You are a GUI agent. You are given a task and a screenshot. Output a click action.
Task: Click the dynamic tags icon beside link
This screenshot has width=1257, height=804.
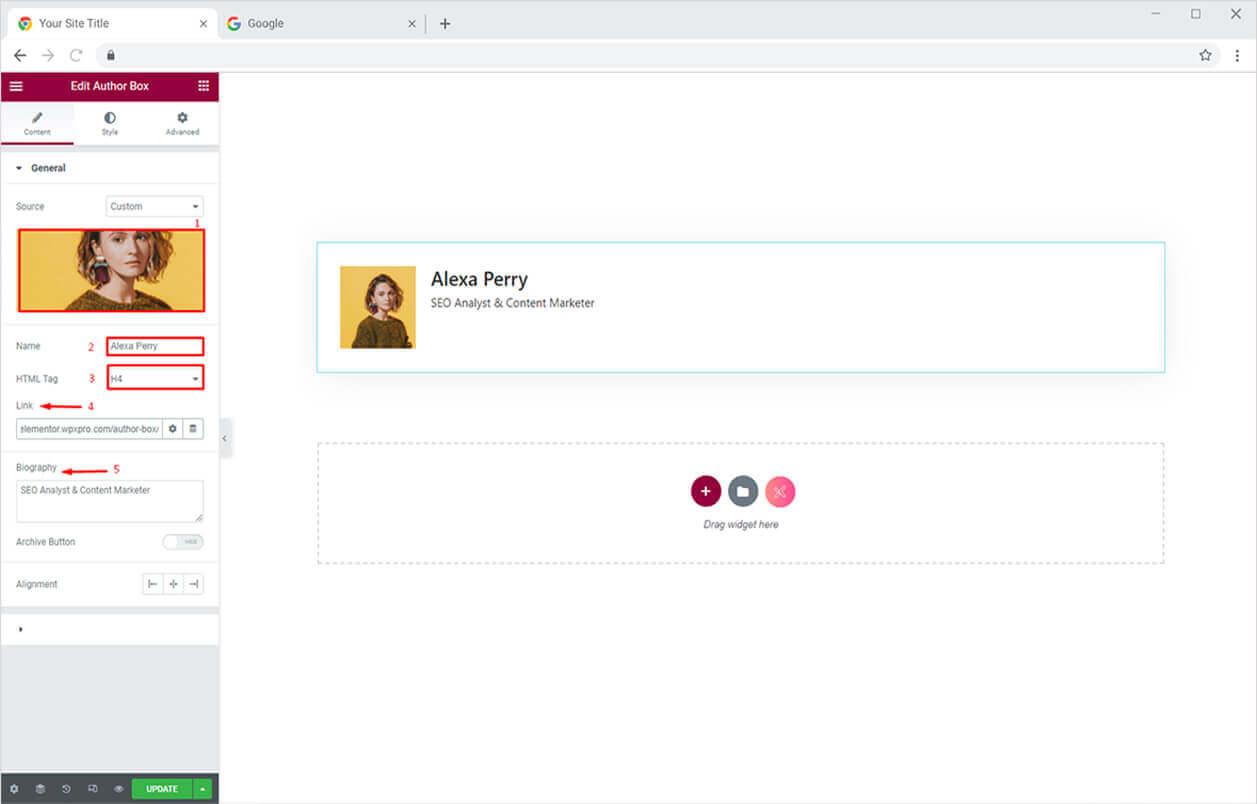point(194,429)
